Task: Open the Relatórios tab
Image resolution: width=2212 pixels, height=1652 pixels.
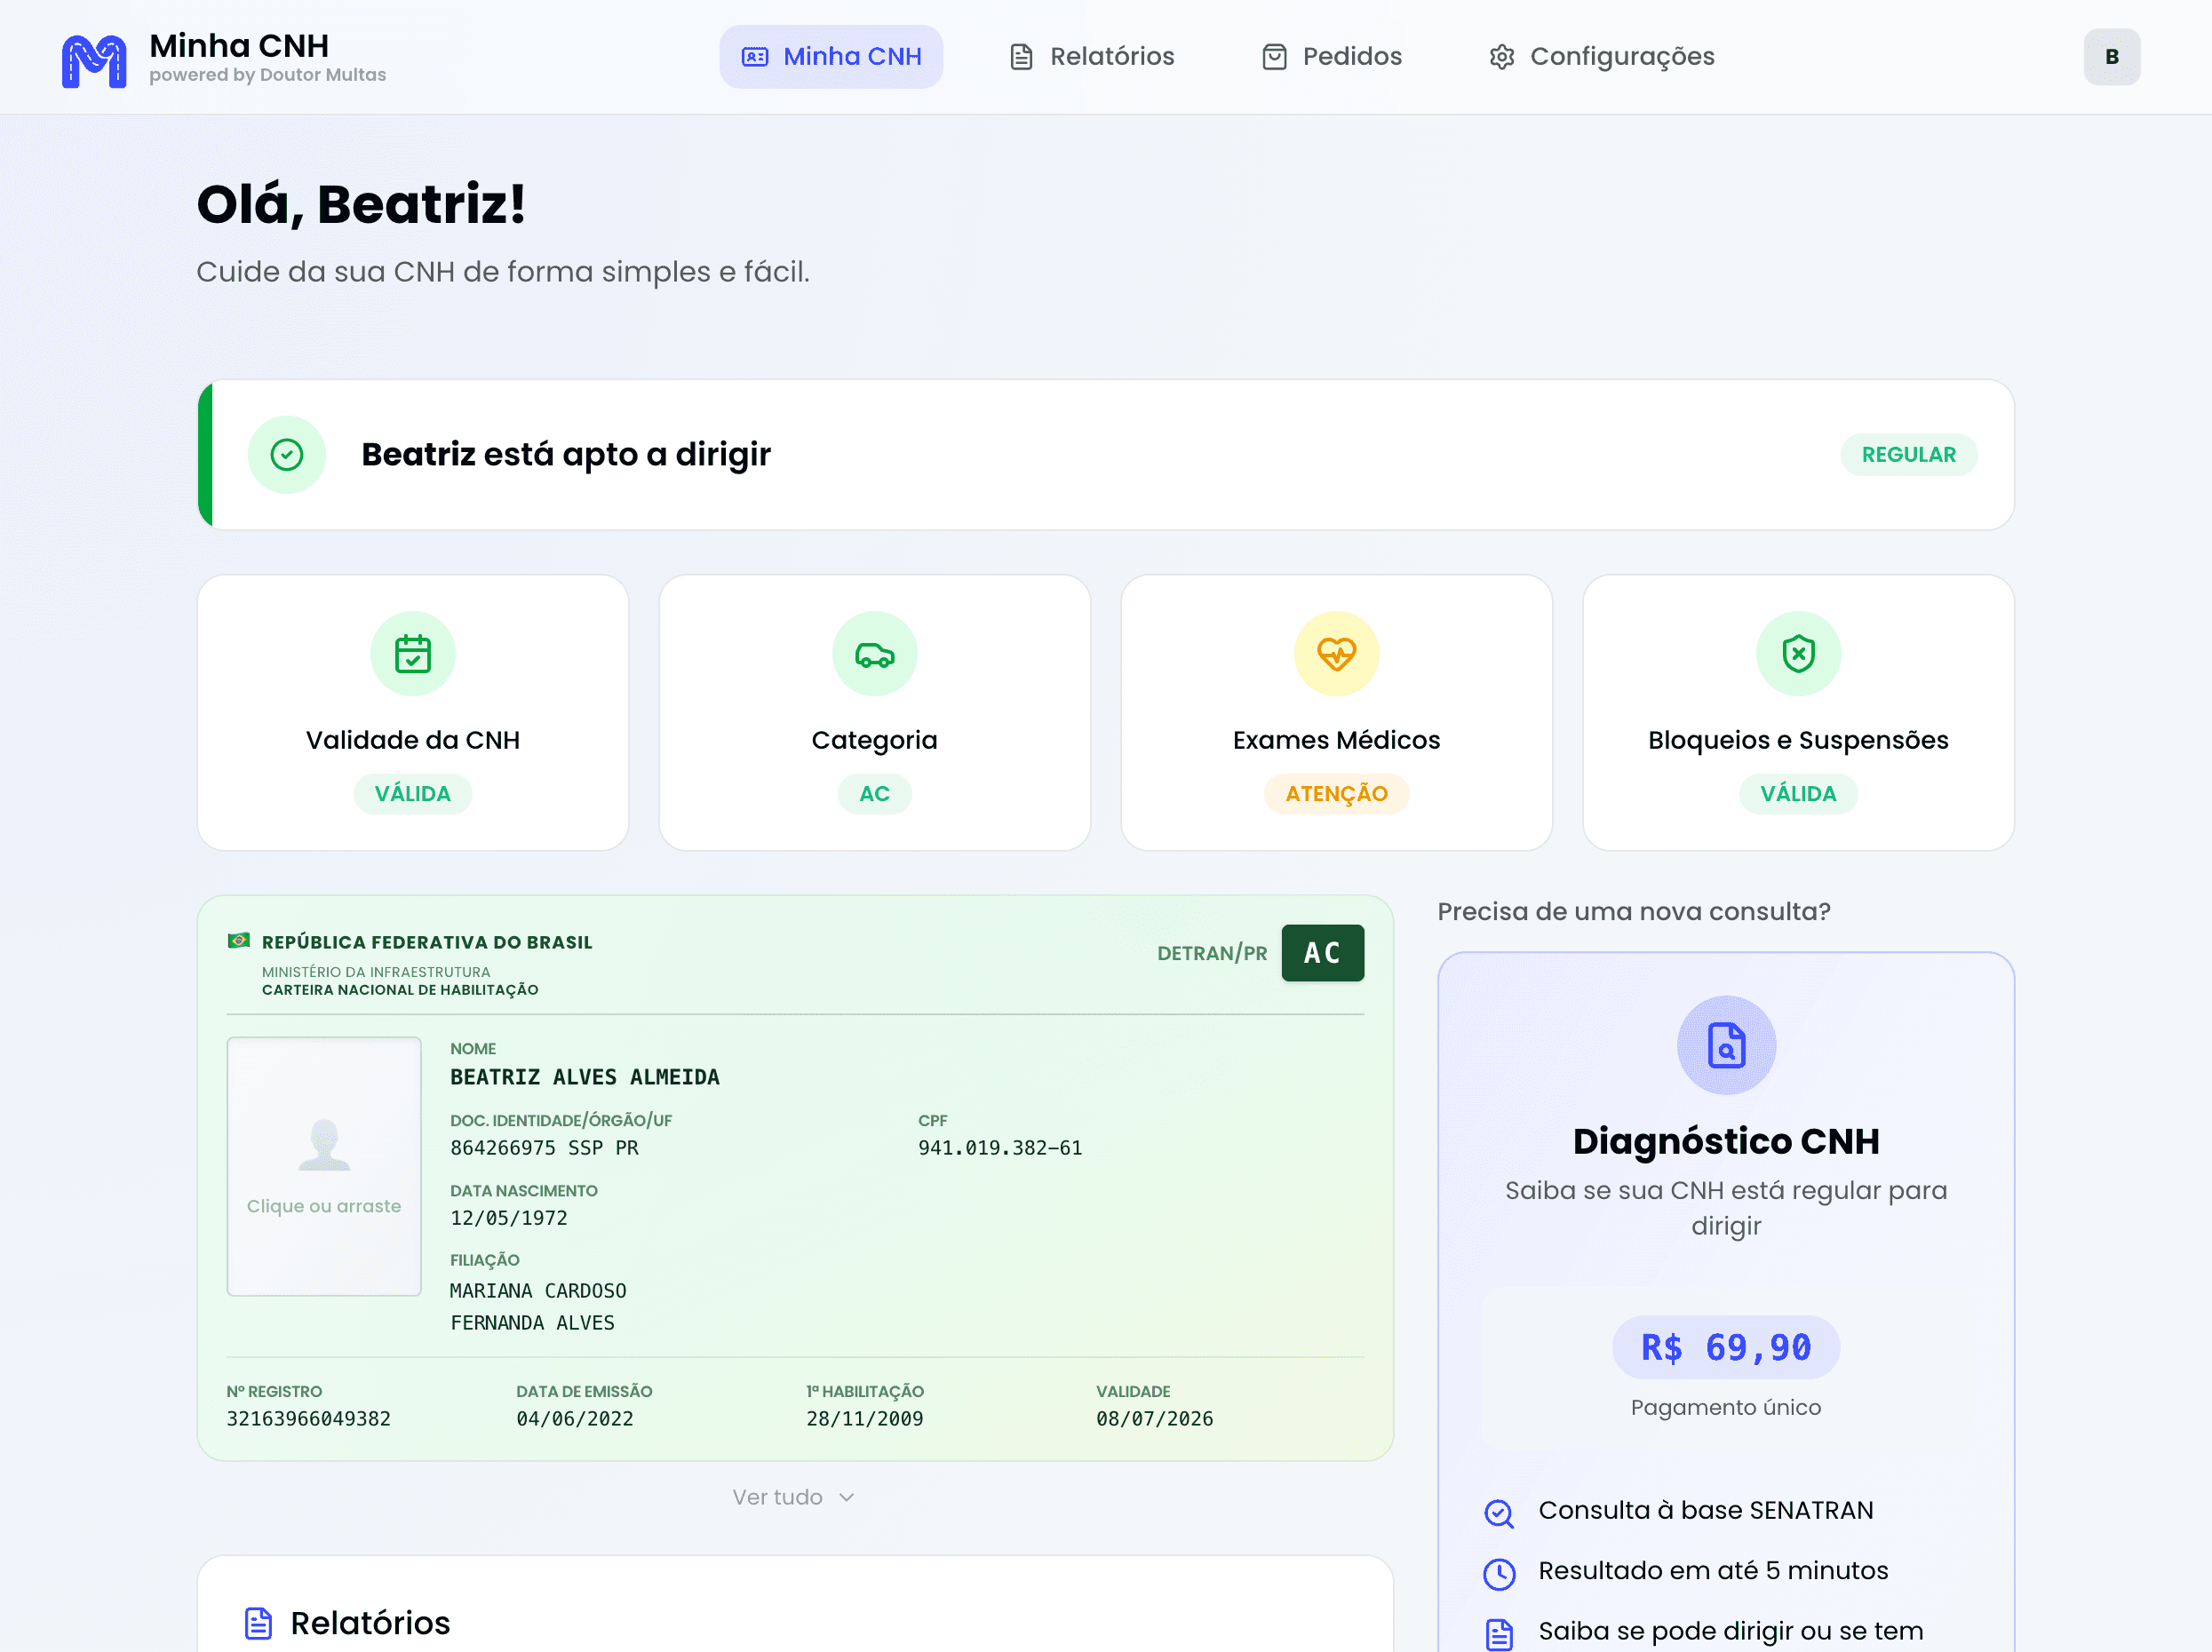Action: coord(1092,57)
